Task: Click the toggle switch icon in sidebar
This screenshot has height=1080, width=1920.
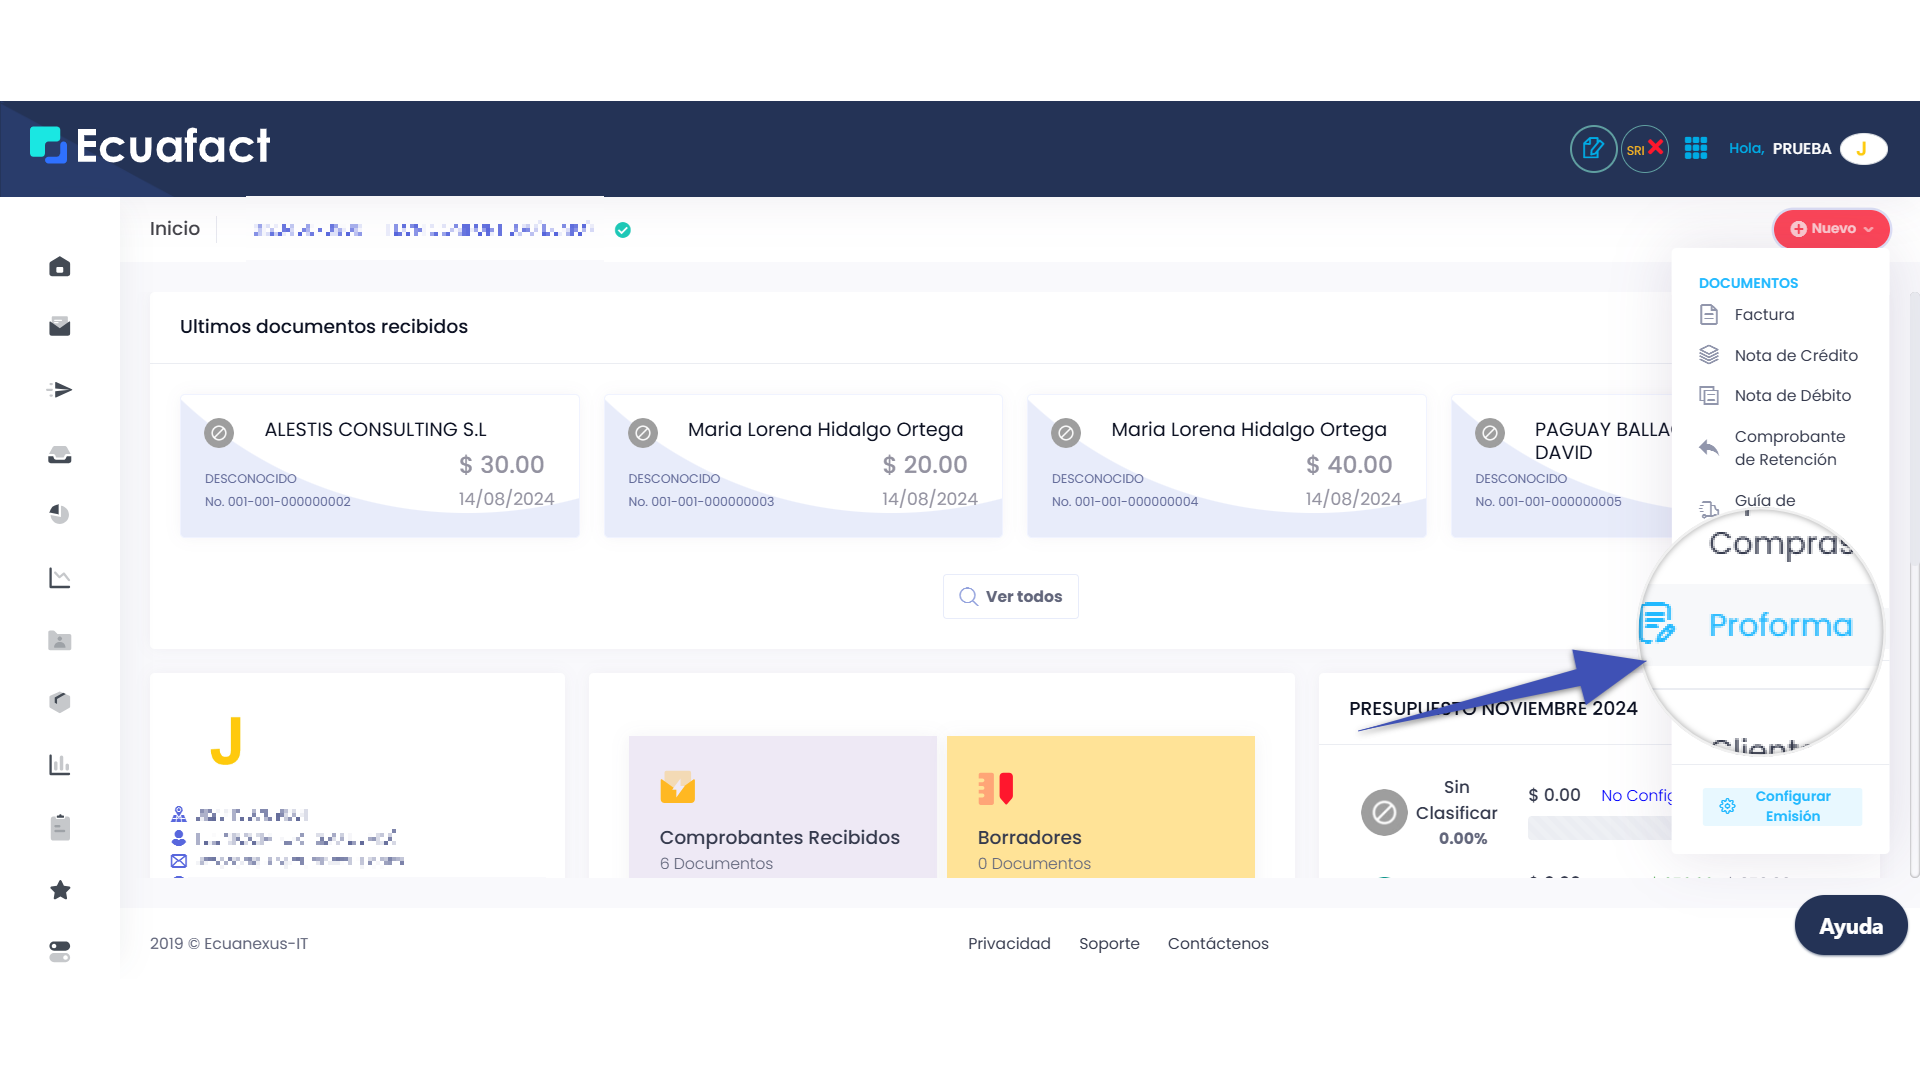Action: pyautogui.click(x=60, y=951)
